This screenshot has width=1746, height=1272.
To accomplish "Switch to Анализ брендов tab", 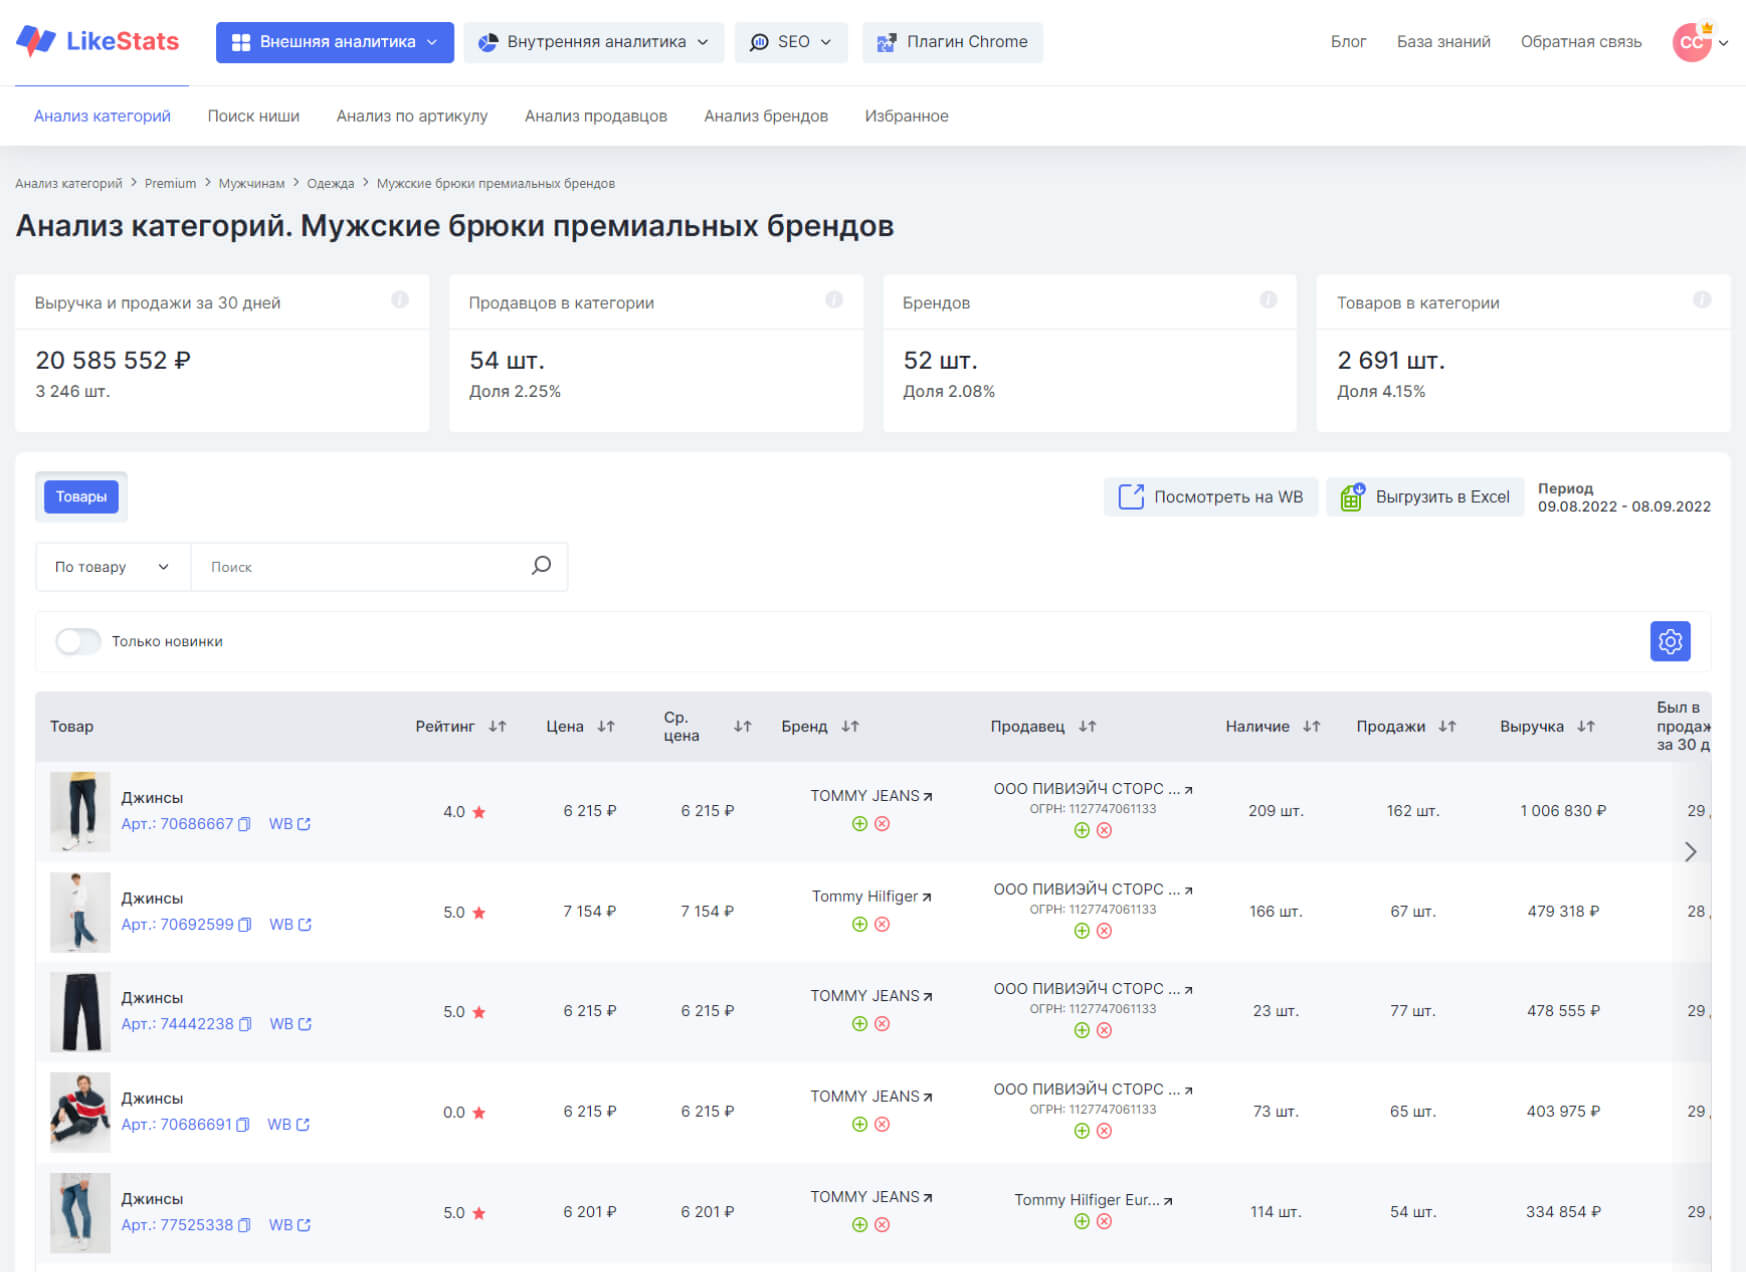I will pos(766,116).
